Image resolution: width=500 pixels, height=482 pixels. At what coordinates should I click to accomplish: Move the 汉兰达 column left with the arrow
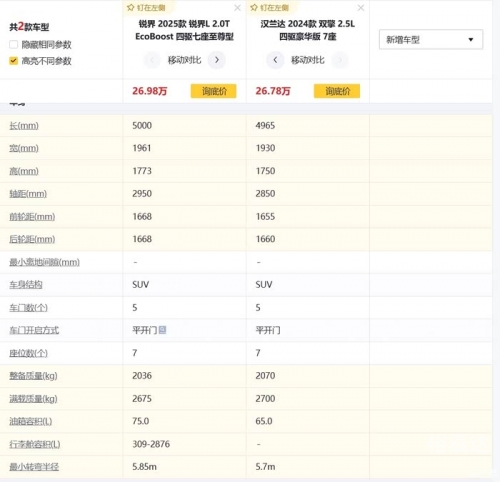tap(275, 60)
